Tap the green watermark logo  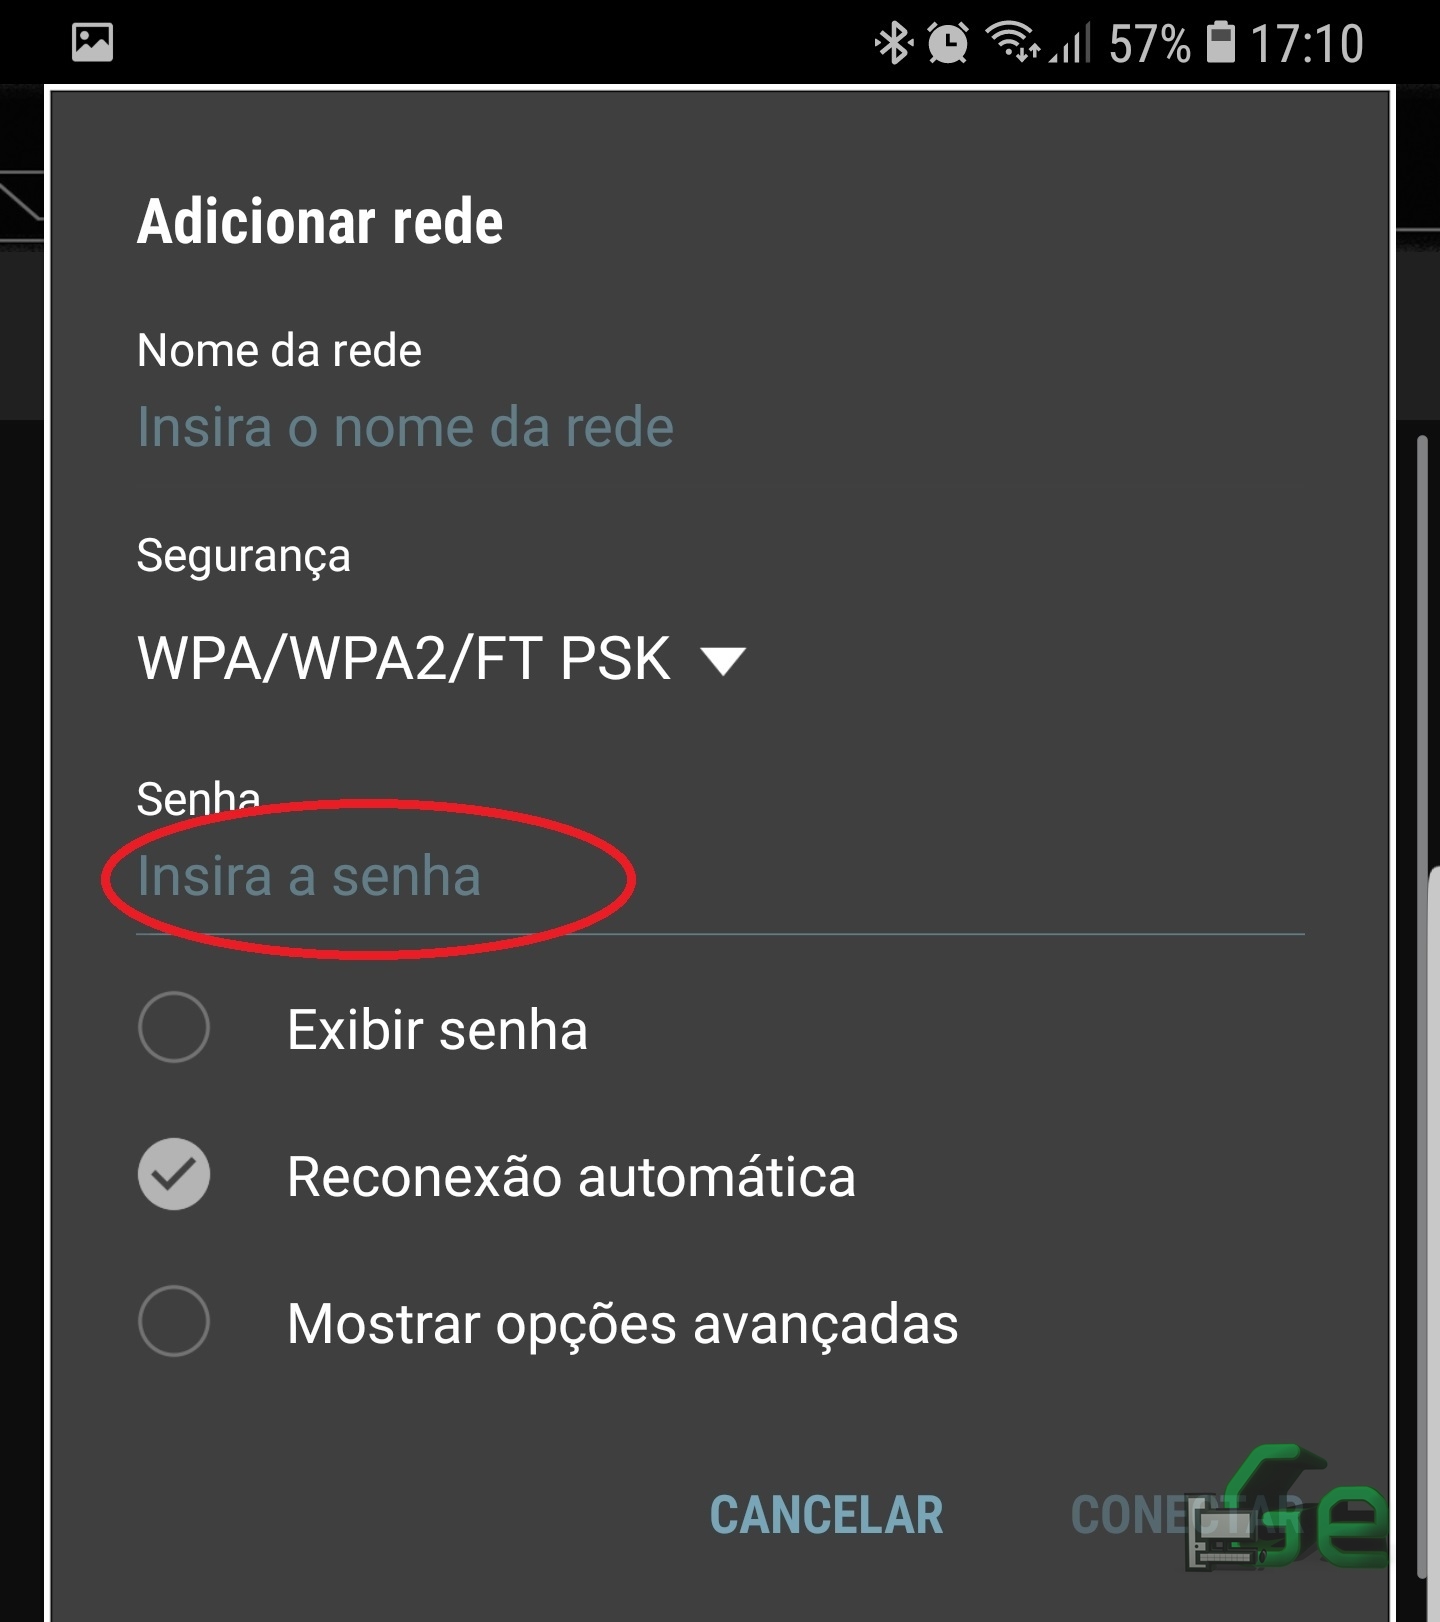(x=1288, y=1508)
